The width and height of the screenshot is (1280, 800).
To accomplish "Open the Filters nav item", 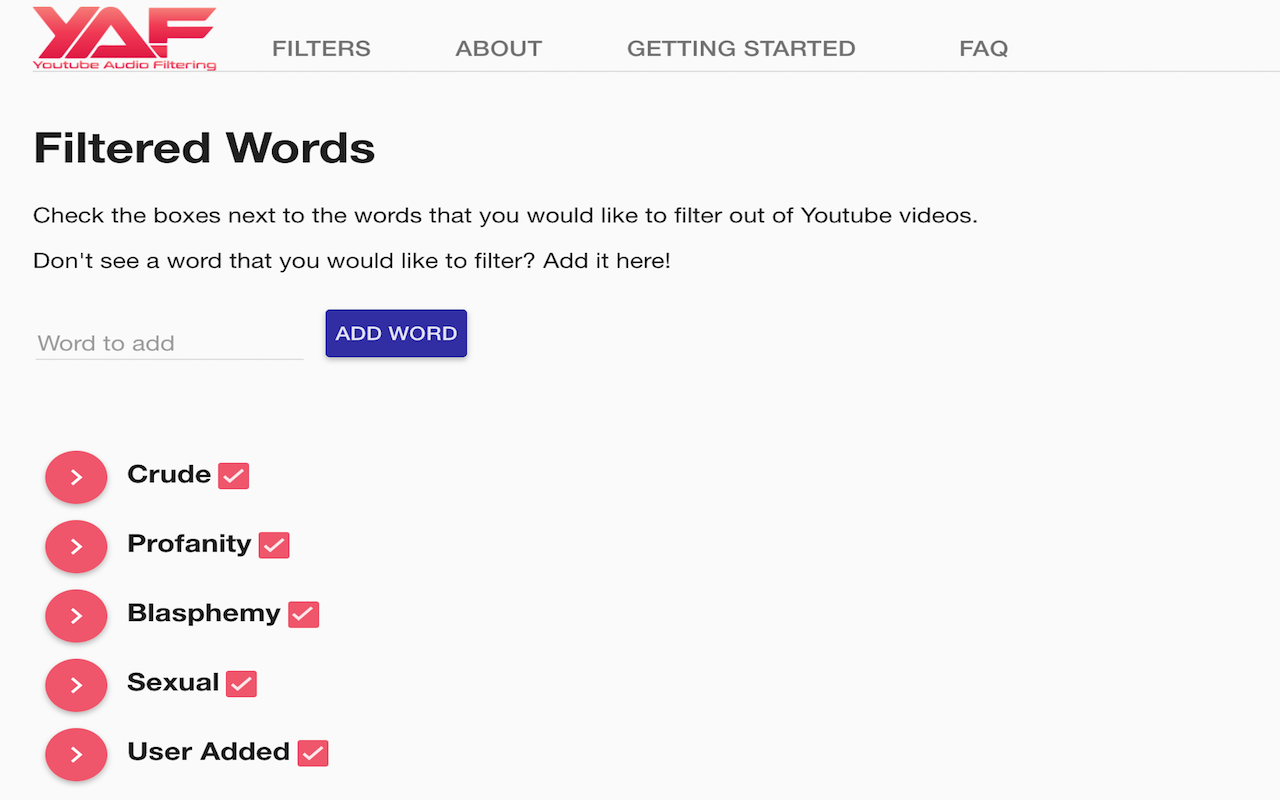I will pyautogui.click(x=321, y=48).
